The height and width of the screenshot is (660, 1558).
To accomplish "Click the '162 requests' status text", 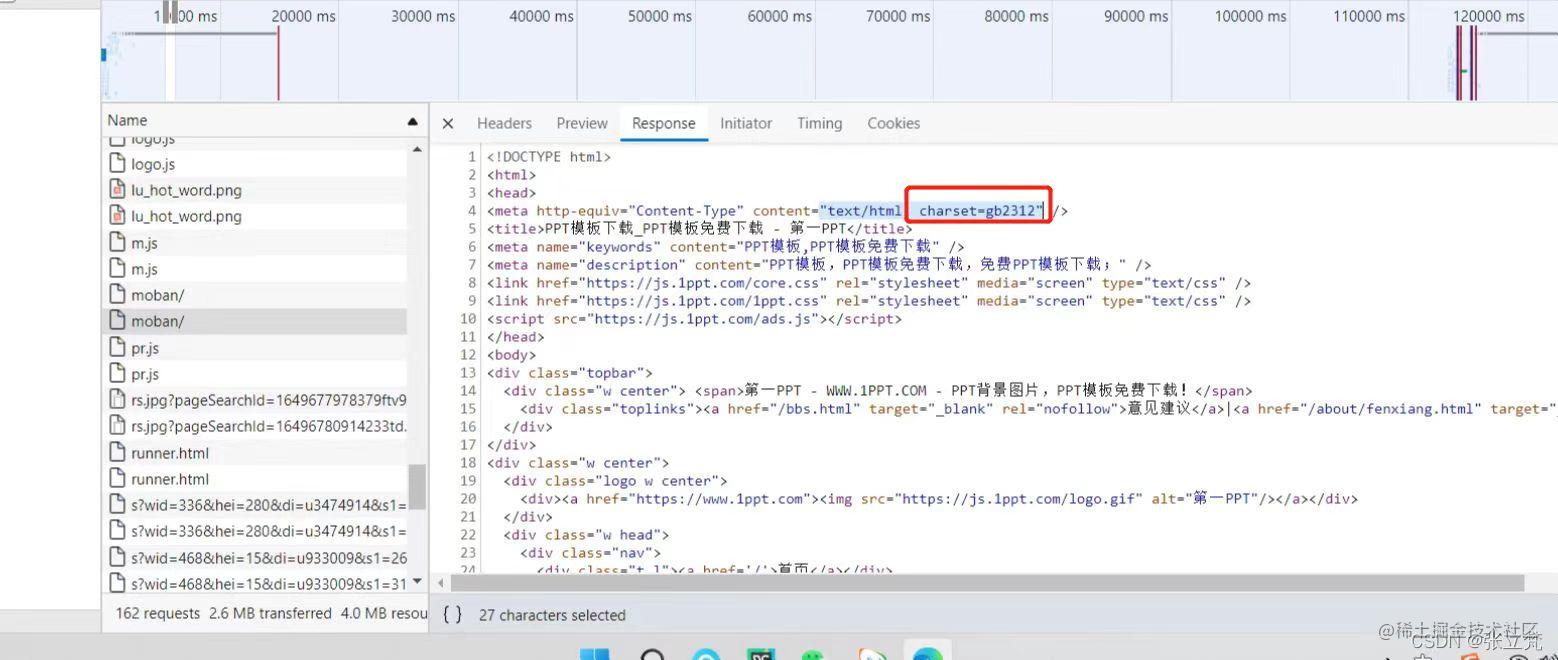I will pos(158,613).
